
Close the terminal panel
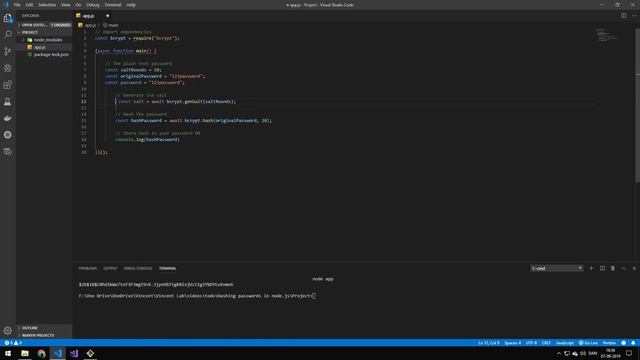[634, 268]
